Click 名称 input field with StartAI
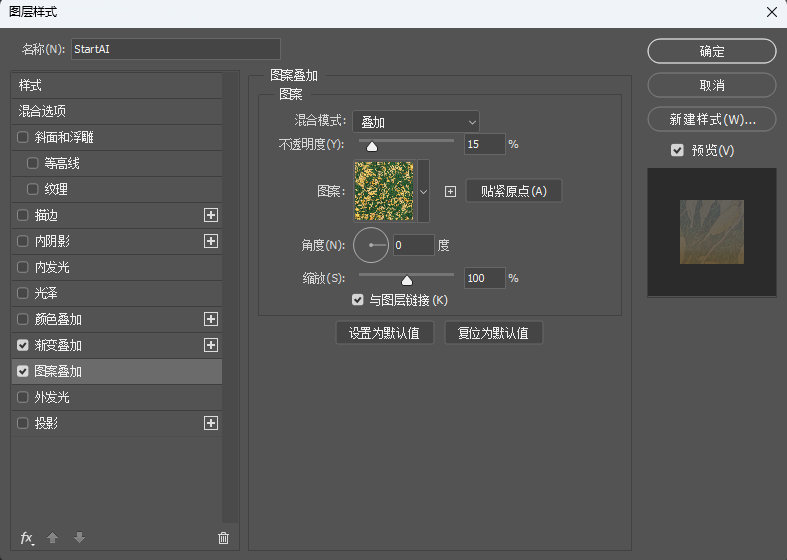Screen dimensions: 787x560 point(176,49)
